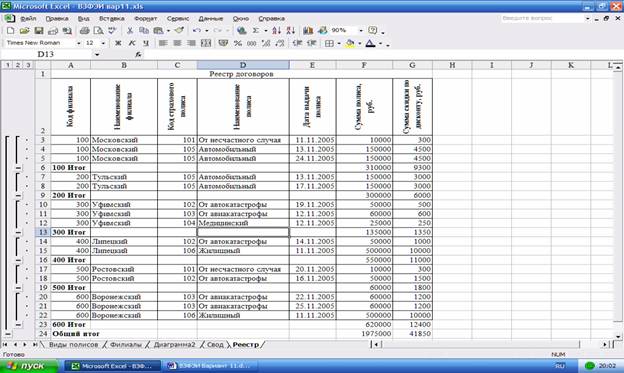
Task: Toggle underline formatting button
Action: pos(146,43)
